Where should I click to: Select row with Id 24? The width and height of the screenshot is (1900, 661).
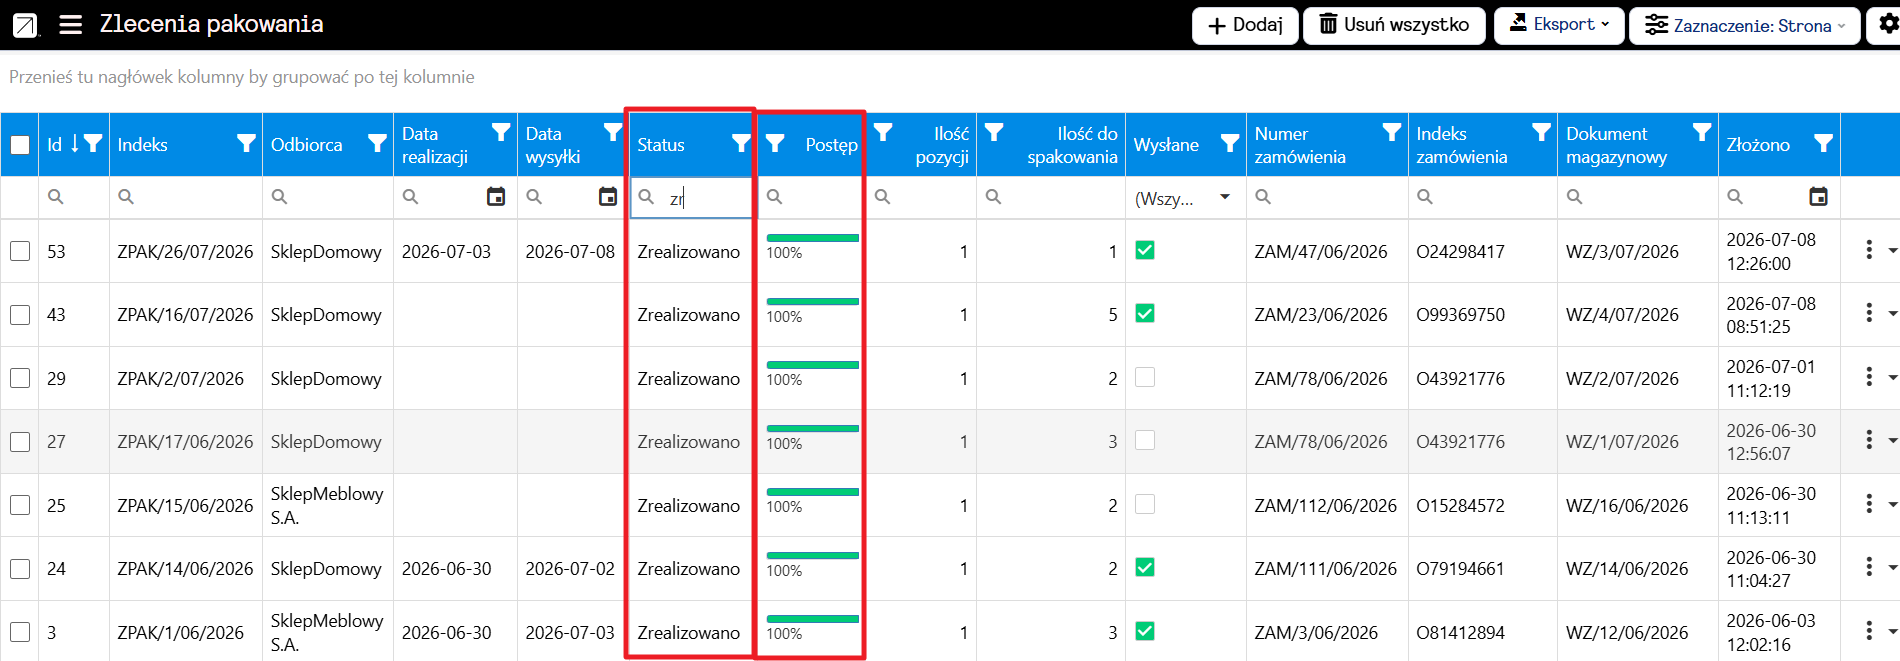(20, 569)
